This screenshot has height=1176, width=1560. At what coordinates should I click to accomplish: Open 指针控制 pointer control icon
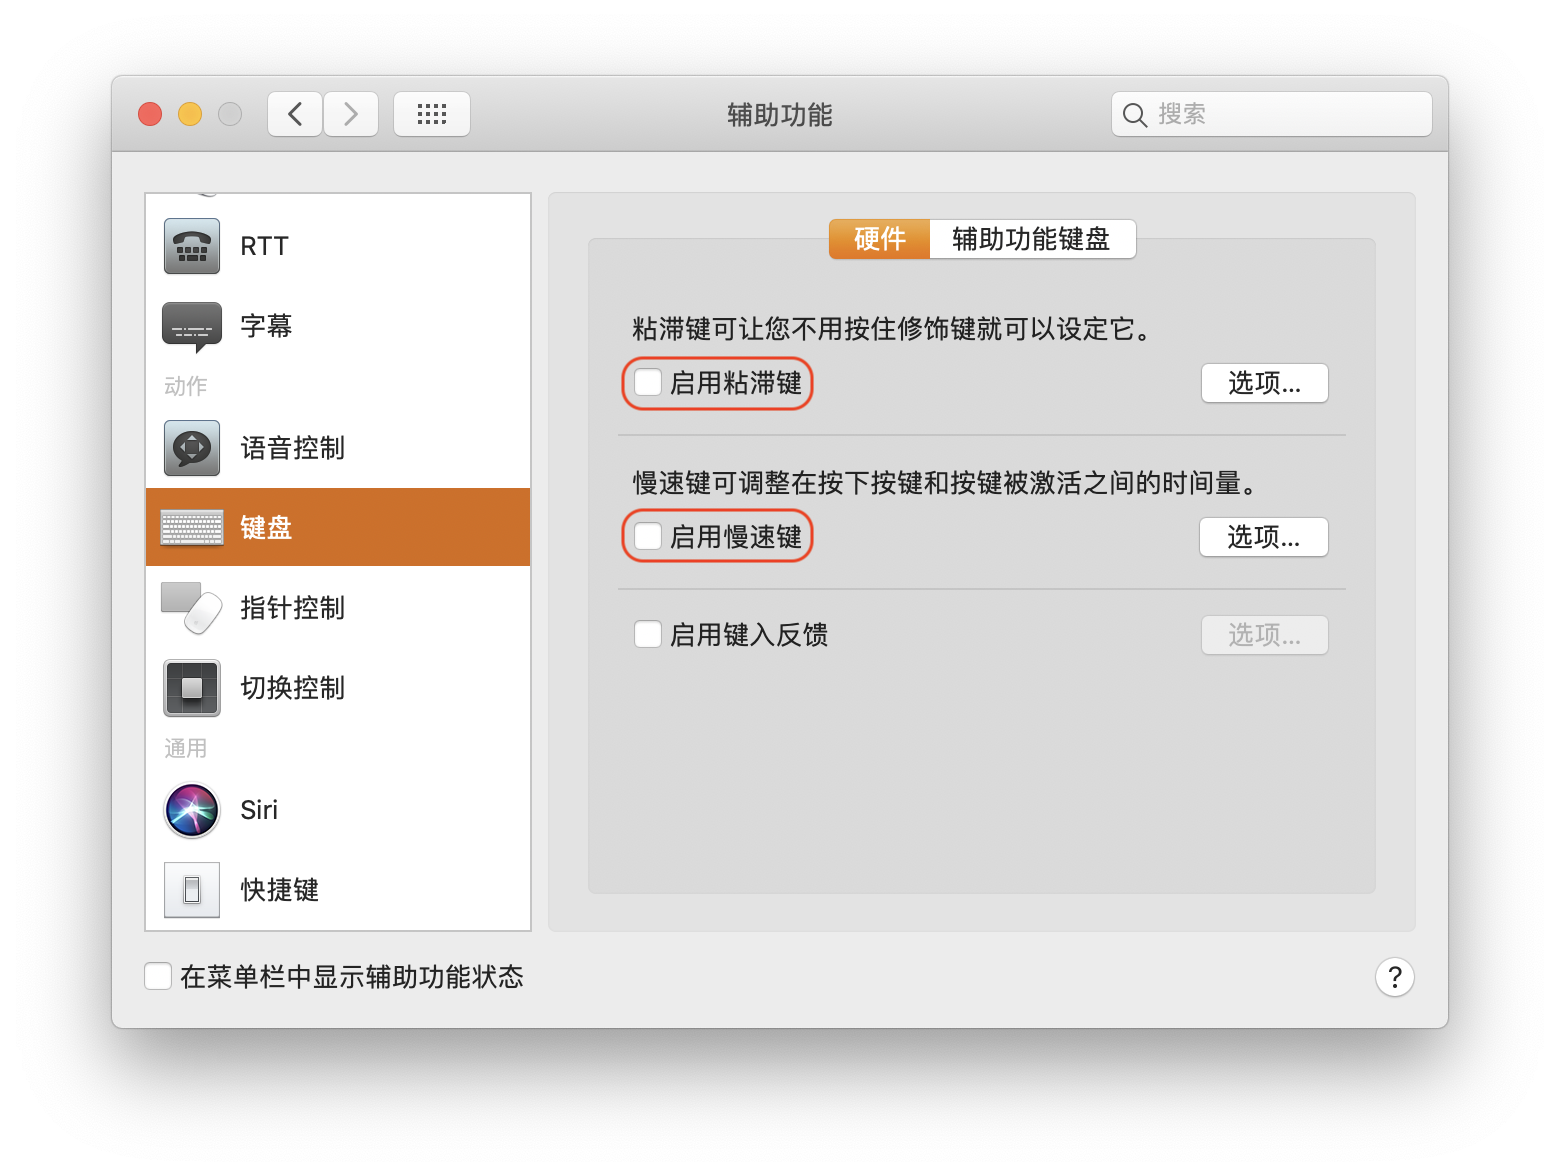192,608
